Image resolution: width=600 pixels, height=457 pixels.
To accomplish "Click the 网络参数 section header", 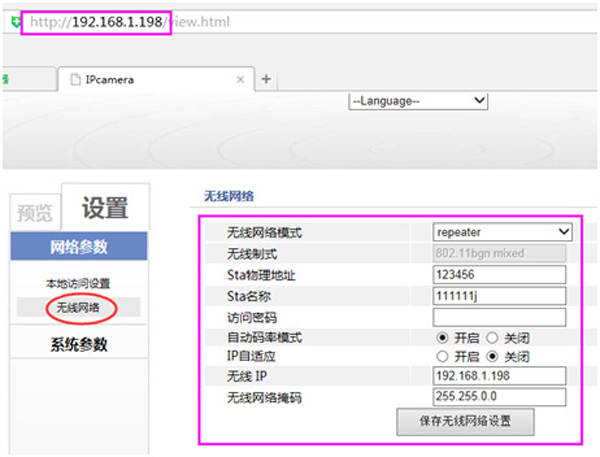I will tap(78, 247).
